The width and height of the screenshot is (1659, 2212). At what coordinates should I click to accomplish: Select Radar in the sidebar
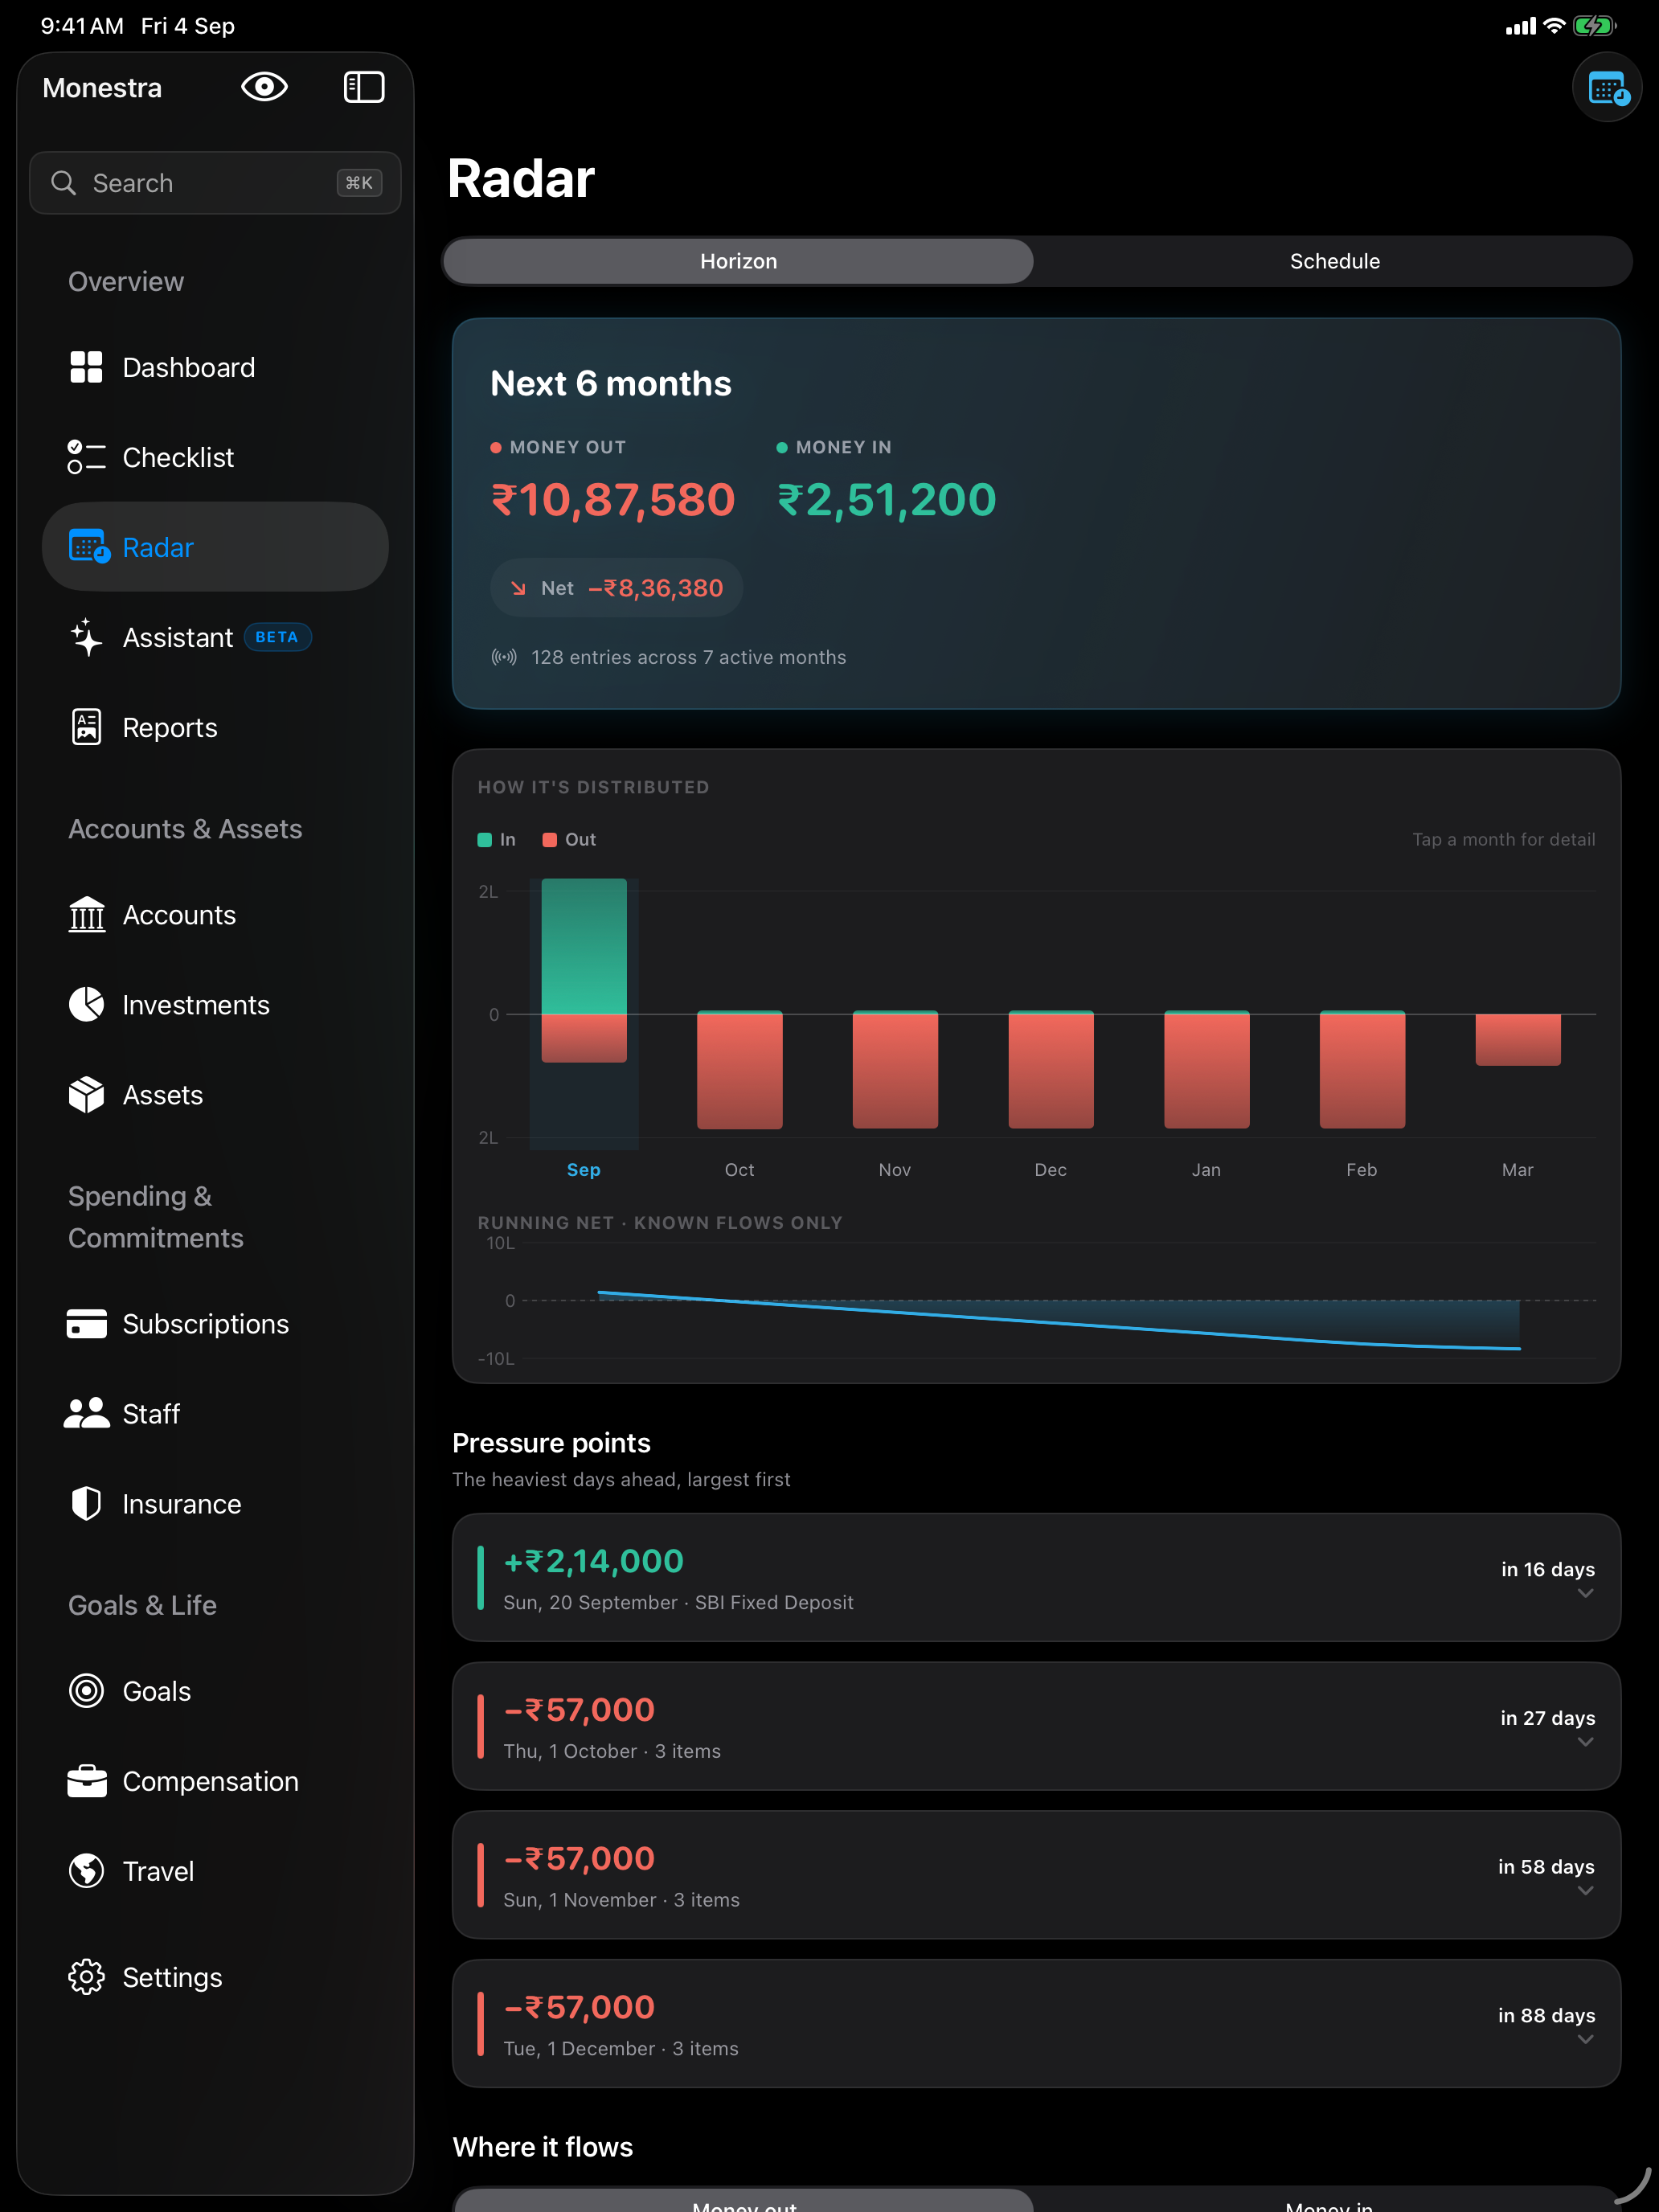tap(215, 547)
